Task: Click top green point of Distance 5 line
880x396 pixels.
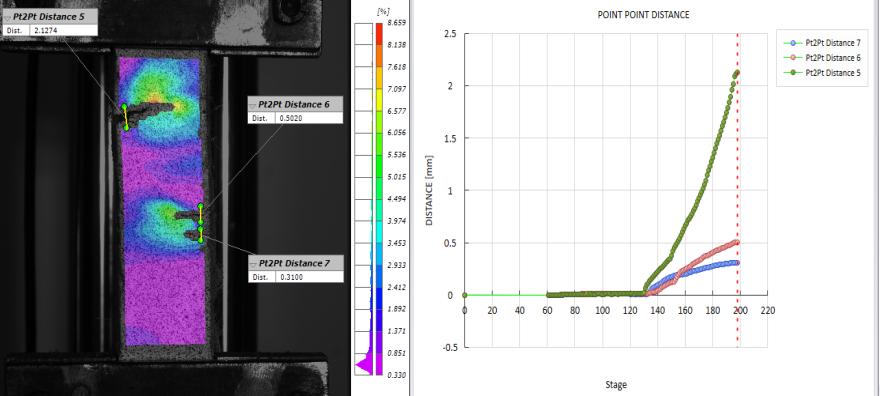Action: click(123, 107)
